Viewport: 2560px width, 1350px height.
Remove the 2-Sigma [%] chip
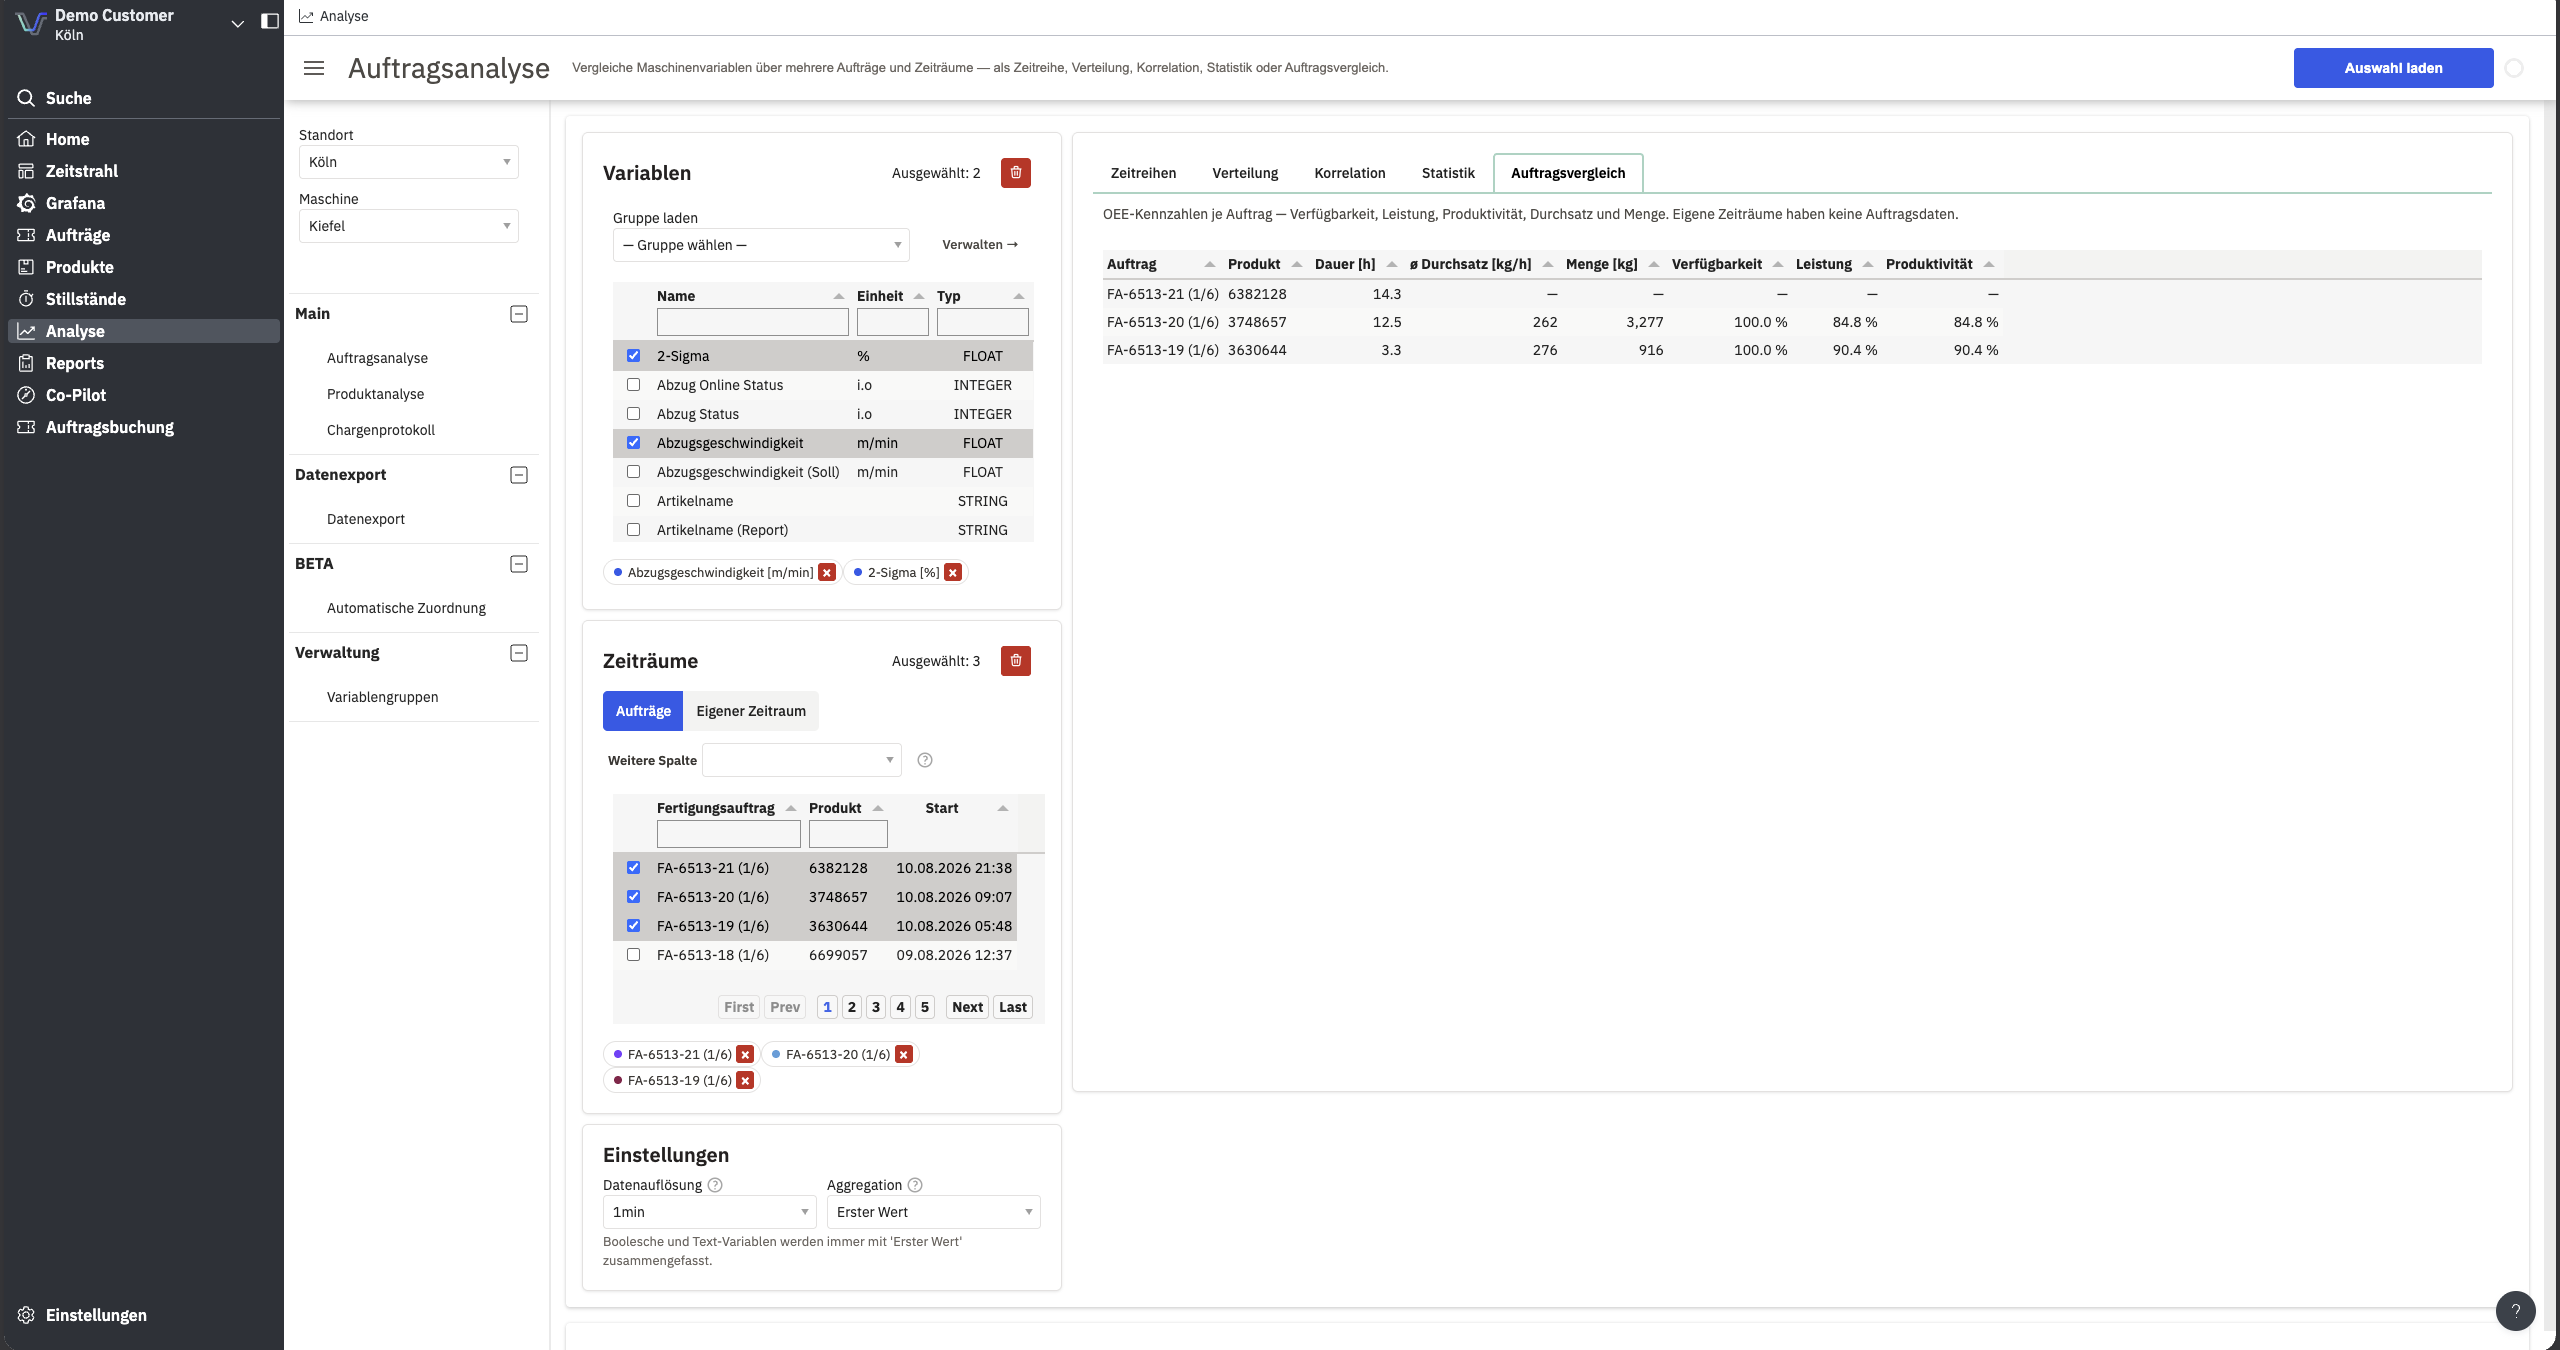coord(953,573)
